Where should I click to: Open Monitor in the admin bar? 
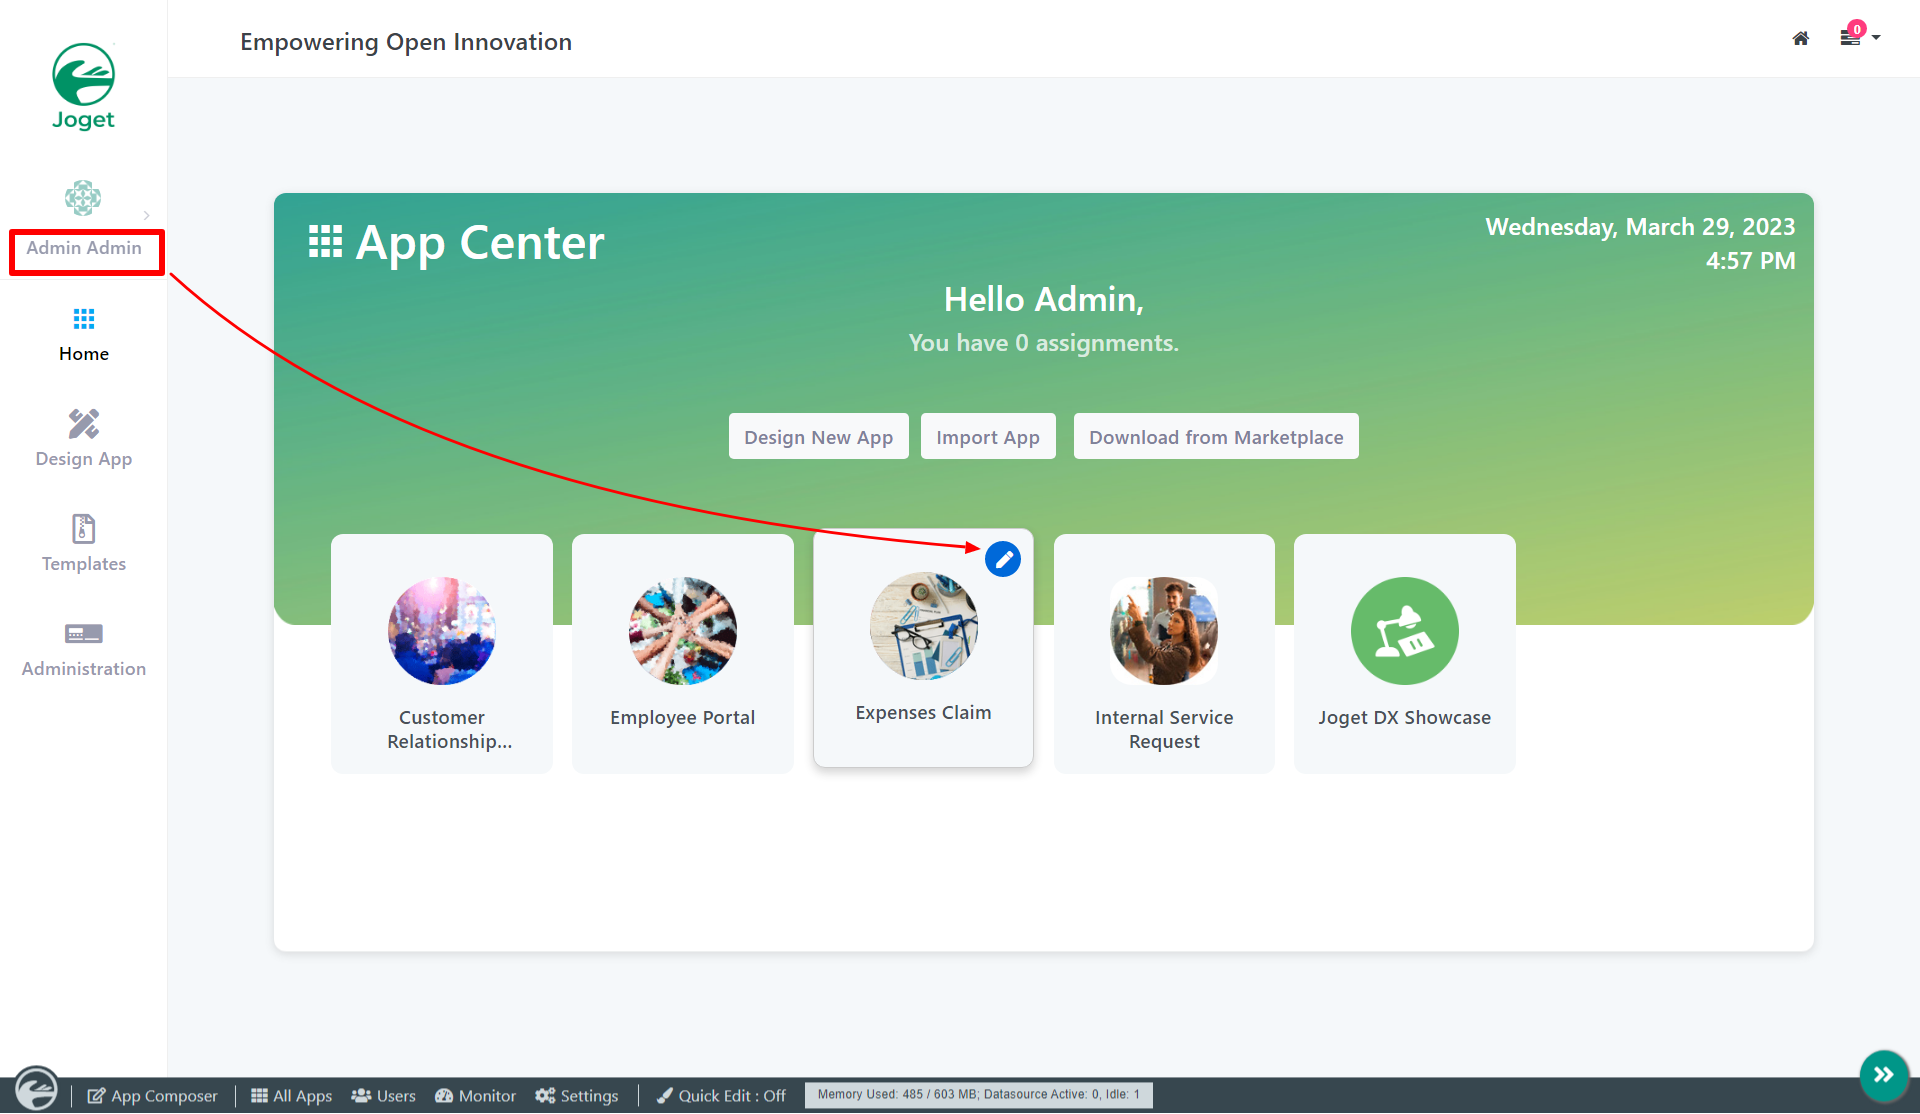tap(475, 1096)
